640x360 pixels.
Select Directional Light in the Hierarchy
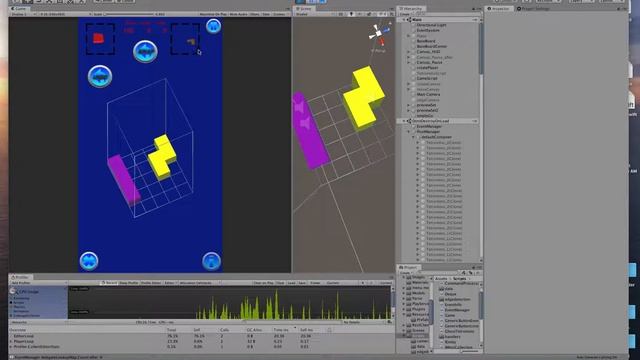click(431, 25)
